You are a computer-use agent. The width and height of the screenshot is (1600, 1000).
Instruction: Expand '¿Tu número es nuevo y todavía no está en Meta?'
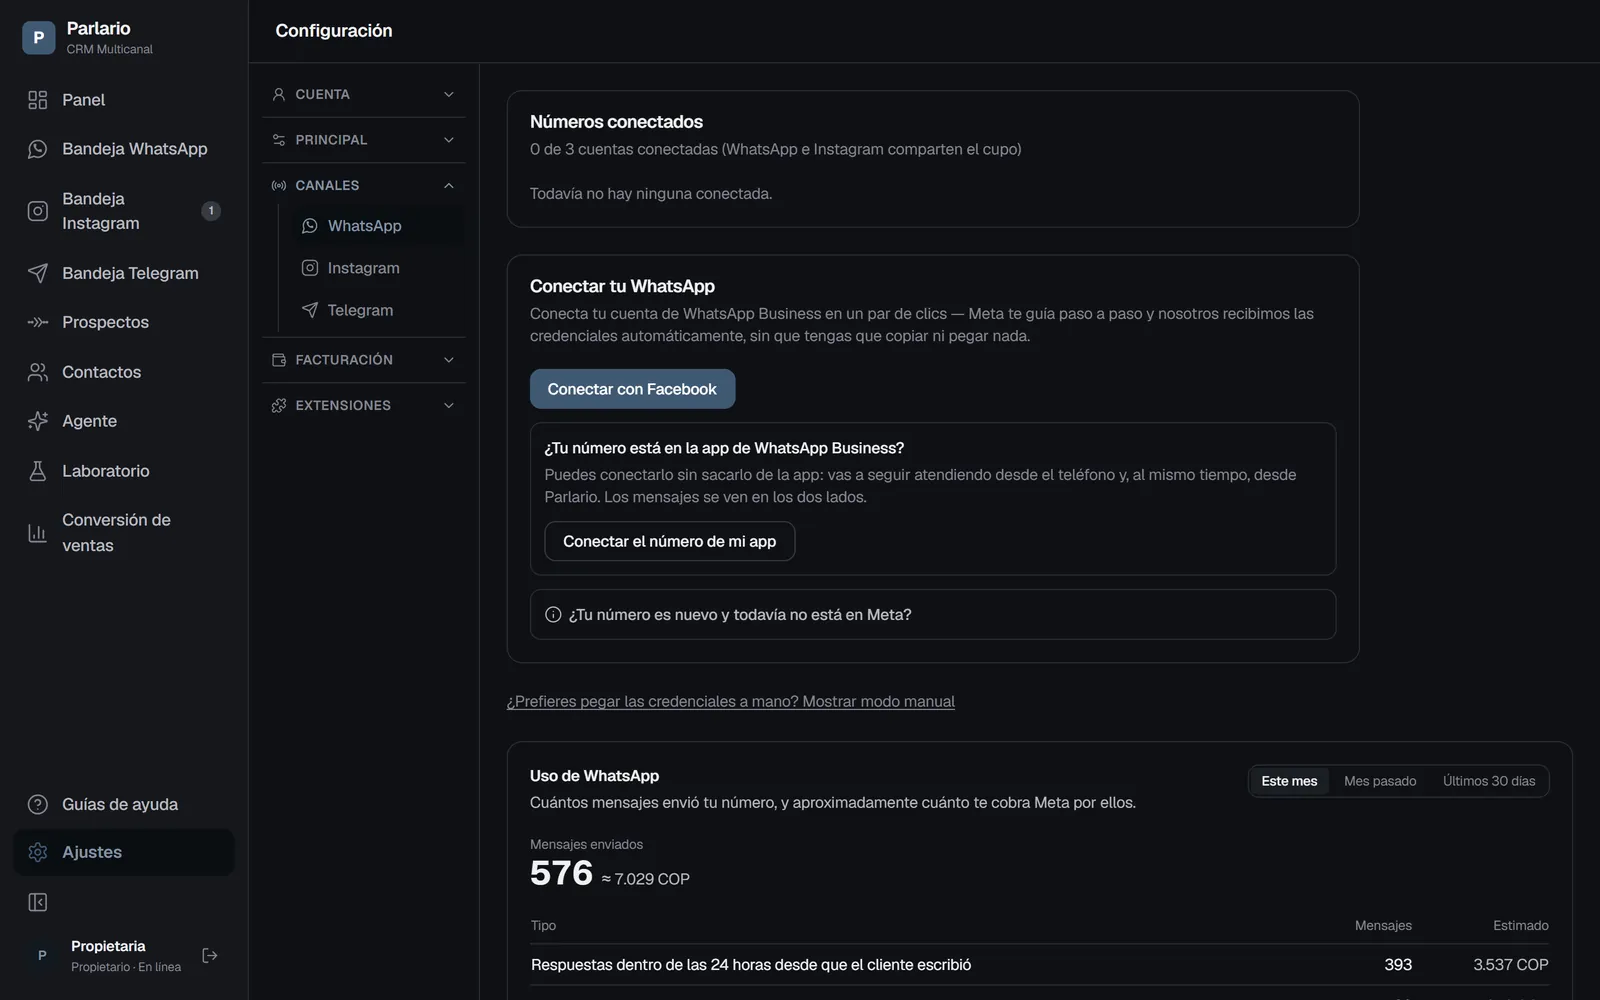coord(933,615)
